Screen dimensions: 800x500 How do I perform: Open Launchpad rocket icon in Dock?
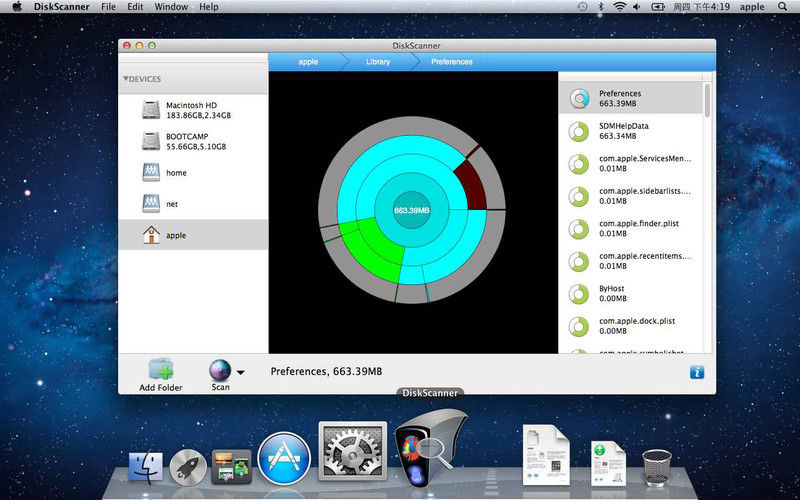pos(188,467)
